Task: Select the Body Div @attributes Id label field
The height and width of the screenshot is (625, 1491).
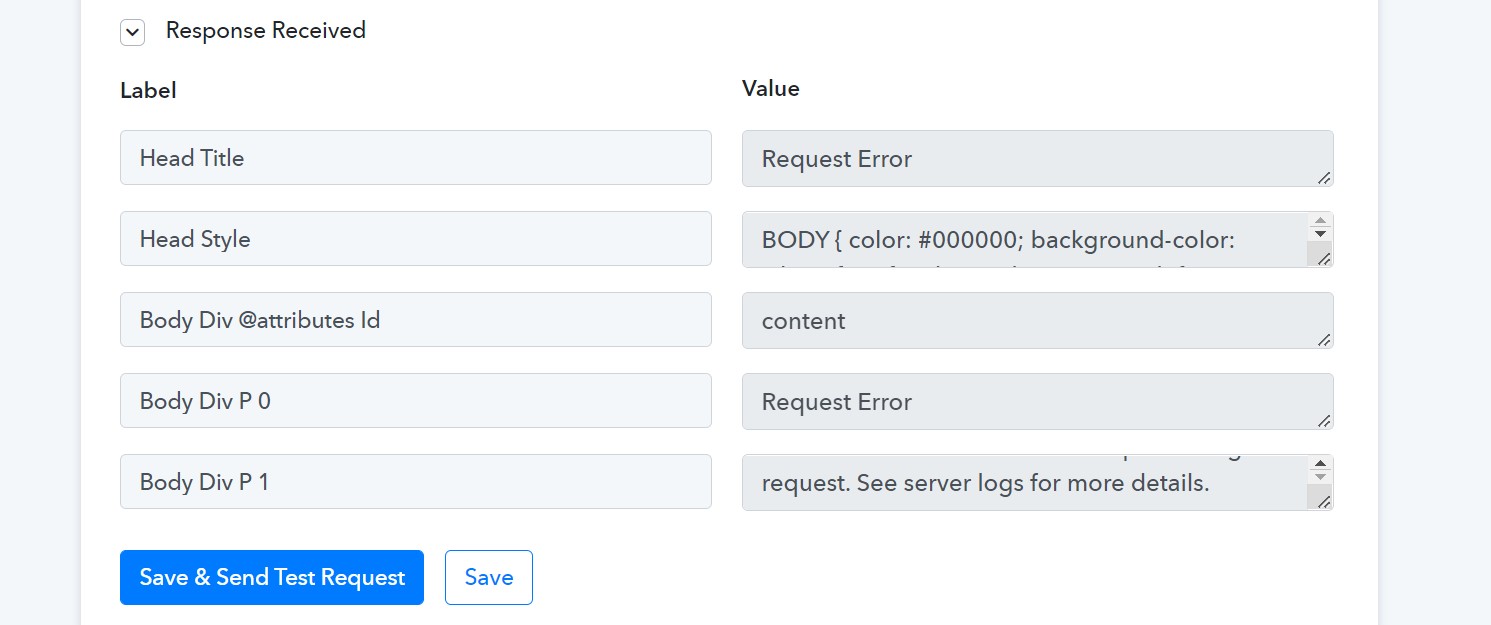Action: pos(416,320)
